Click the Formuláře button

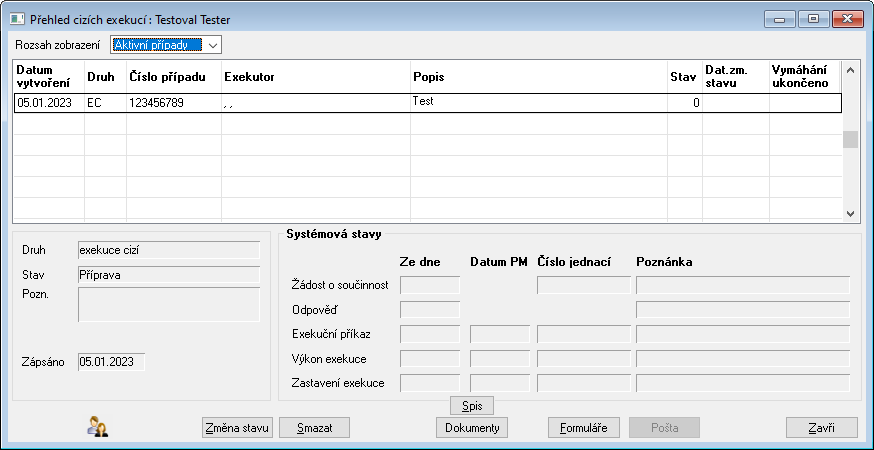coord(584,428)
